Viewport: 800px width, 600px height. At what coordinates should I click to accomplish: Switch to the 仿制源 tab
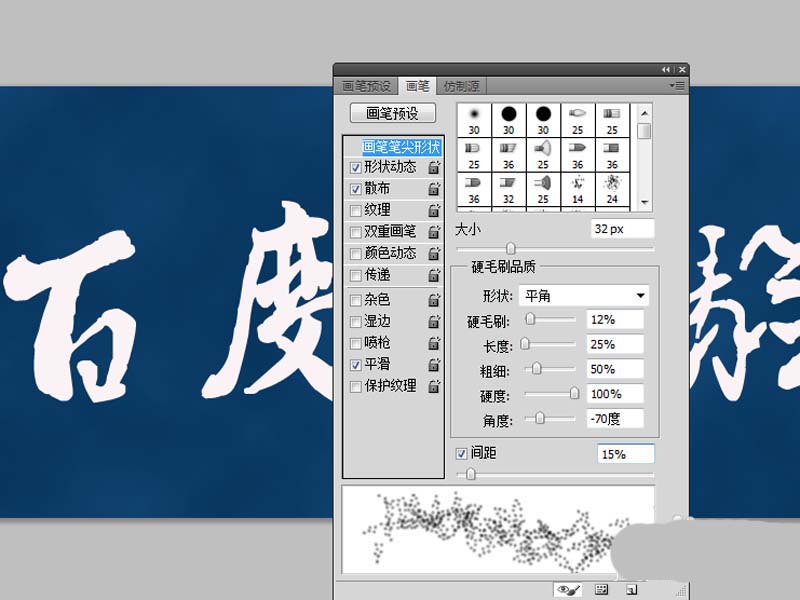[461, 86]
